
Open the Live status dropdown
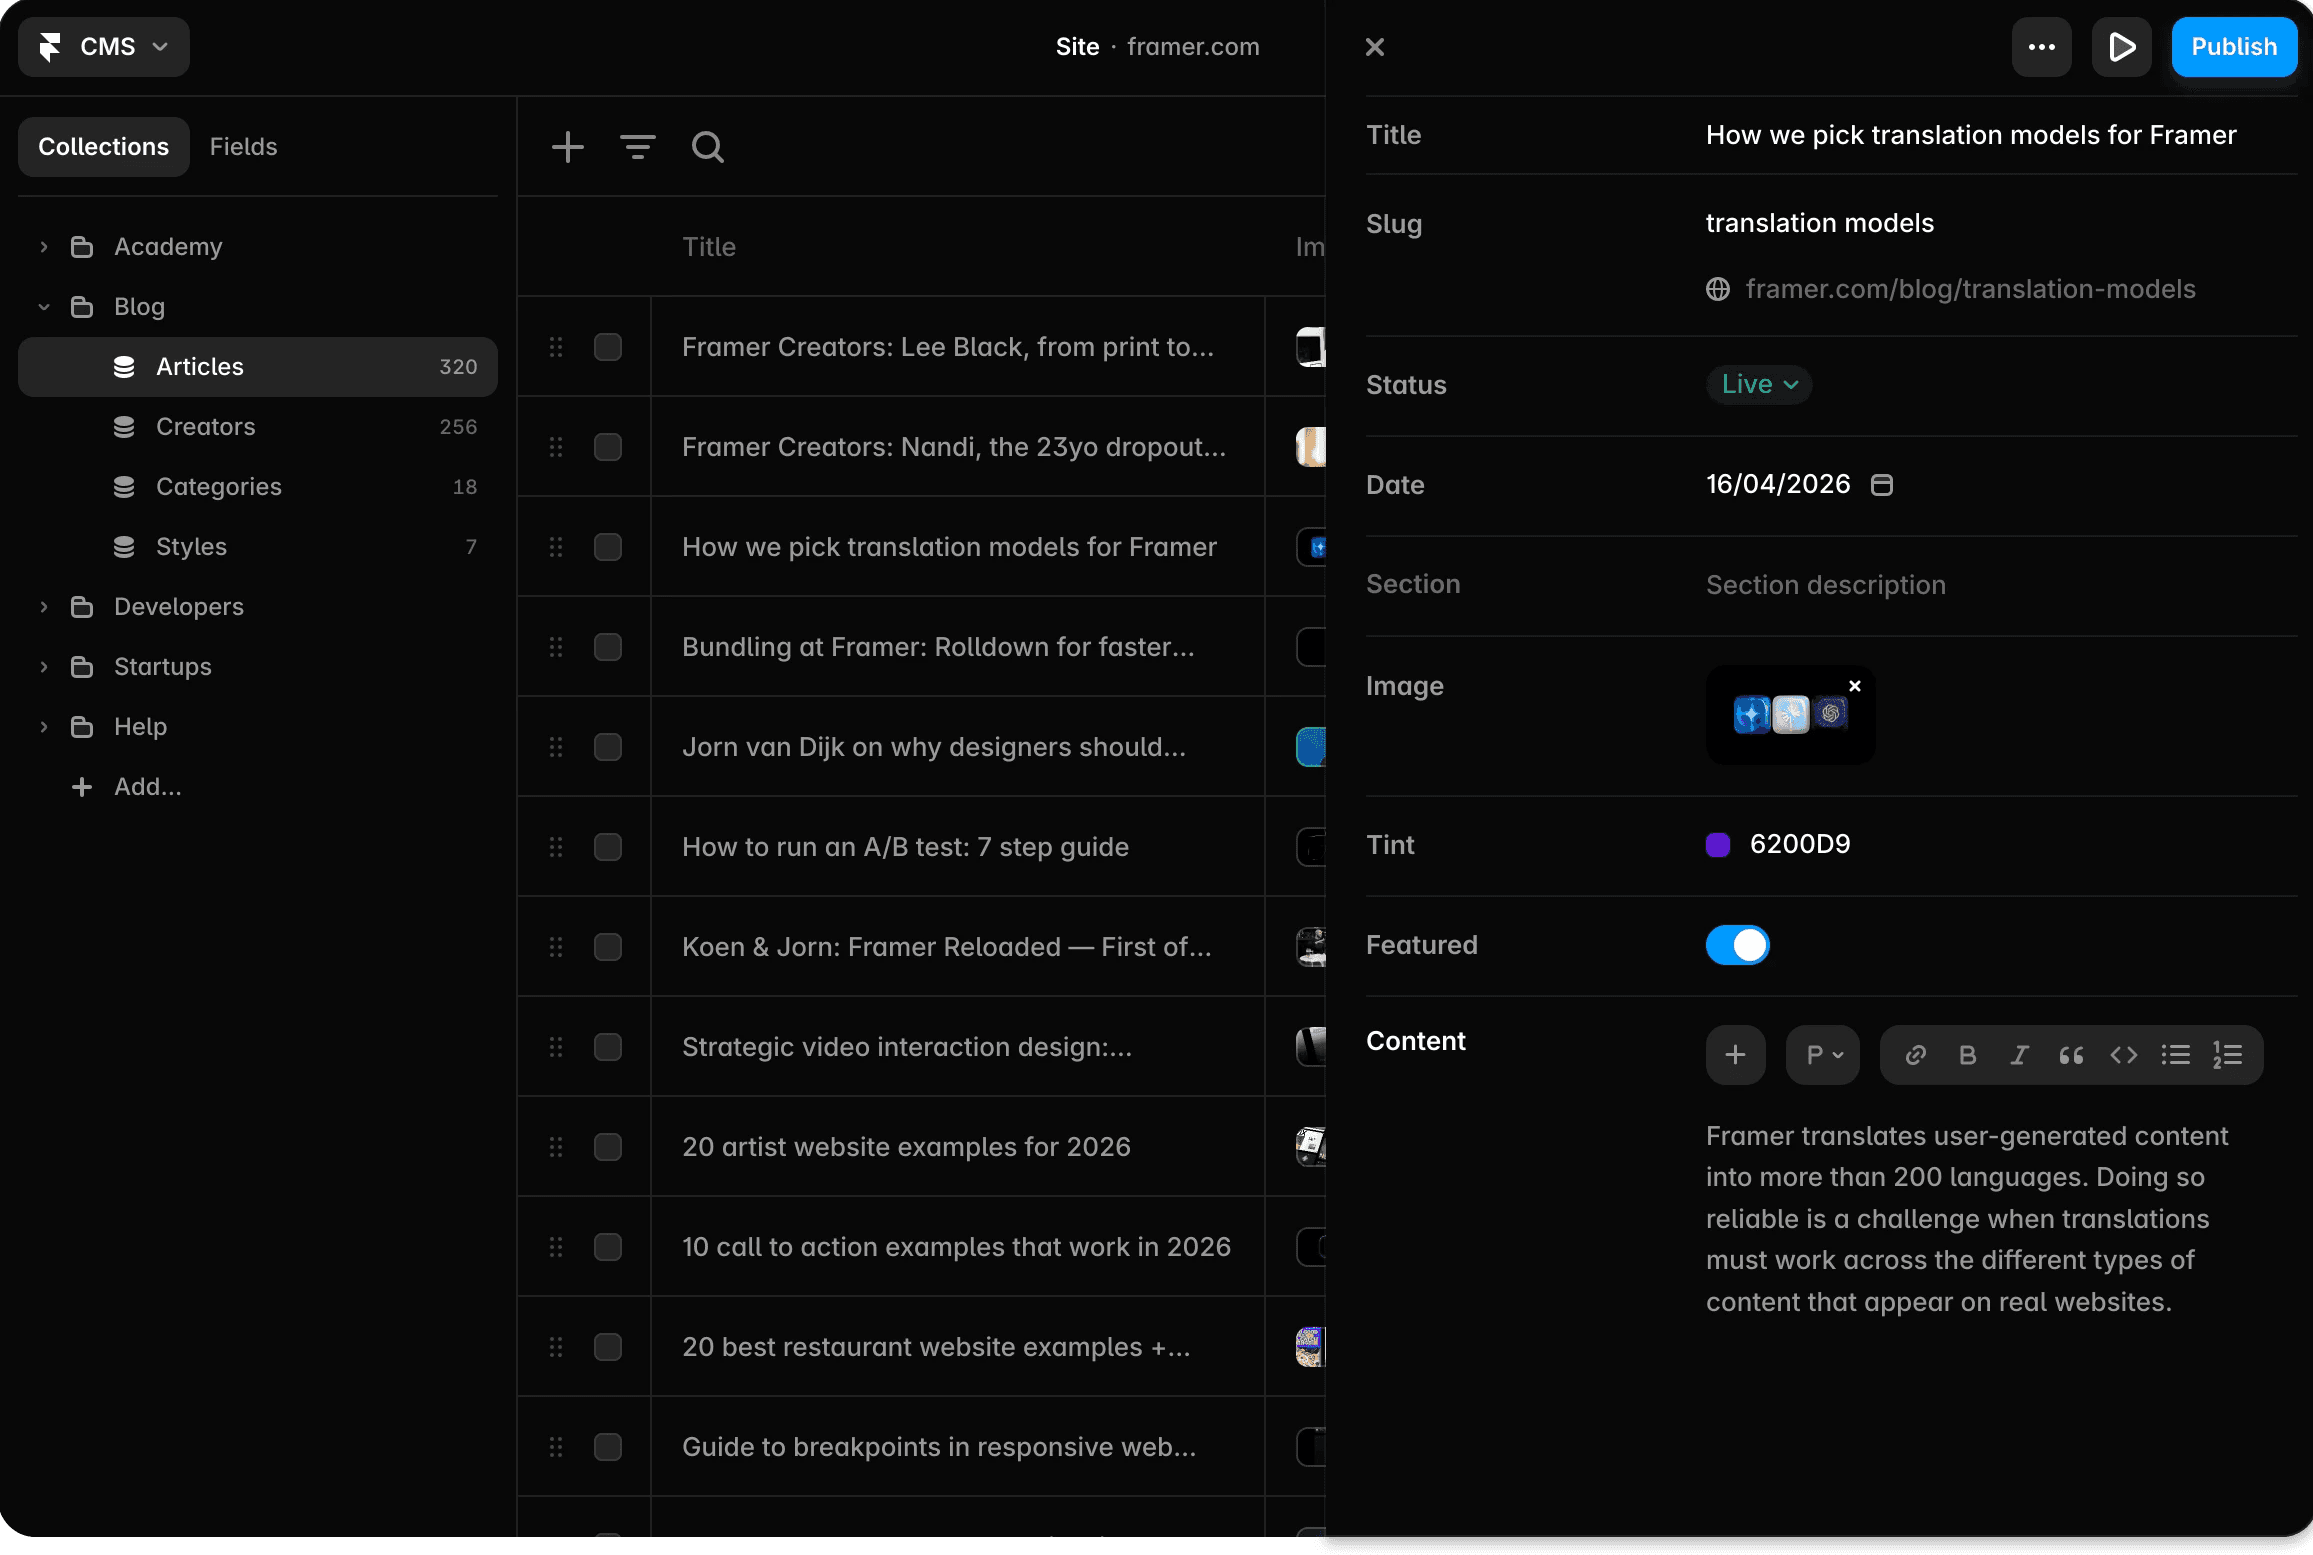point(1758,385)
